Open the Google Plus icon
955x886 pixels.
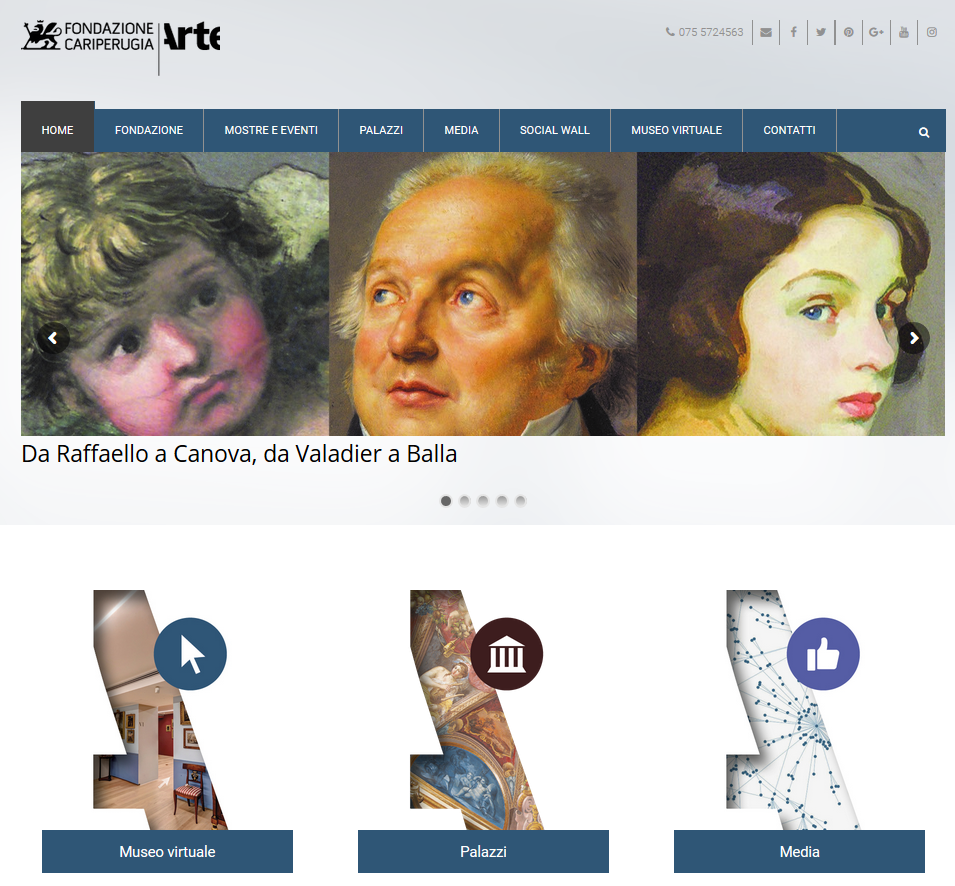[x=876, y=32]
